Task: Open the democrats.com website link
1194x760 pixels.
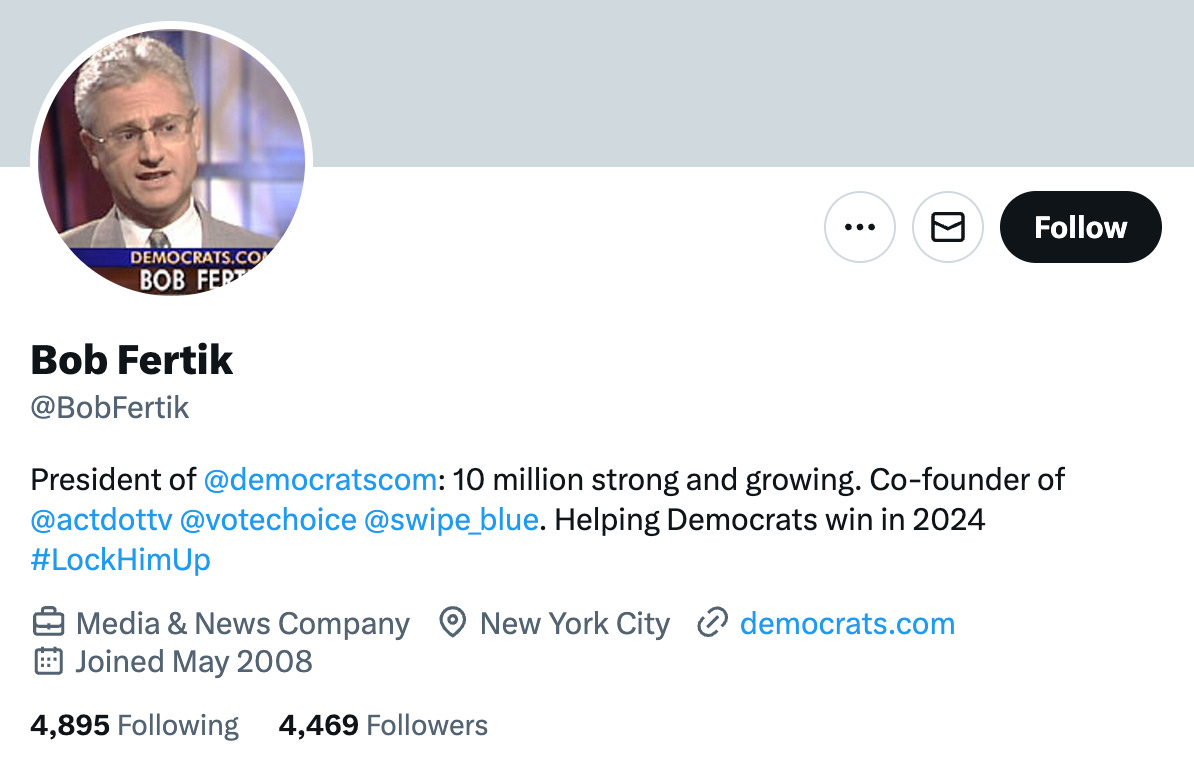Action: 847,623
